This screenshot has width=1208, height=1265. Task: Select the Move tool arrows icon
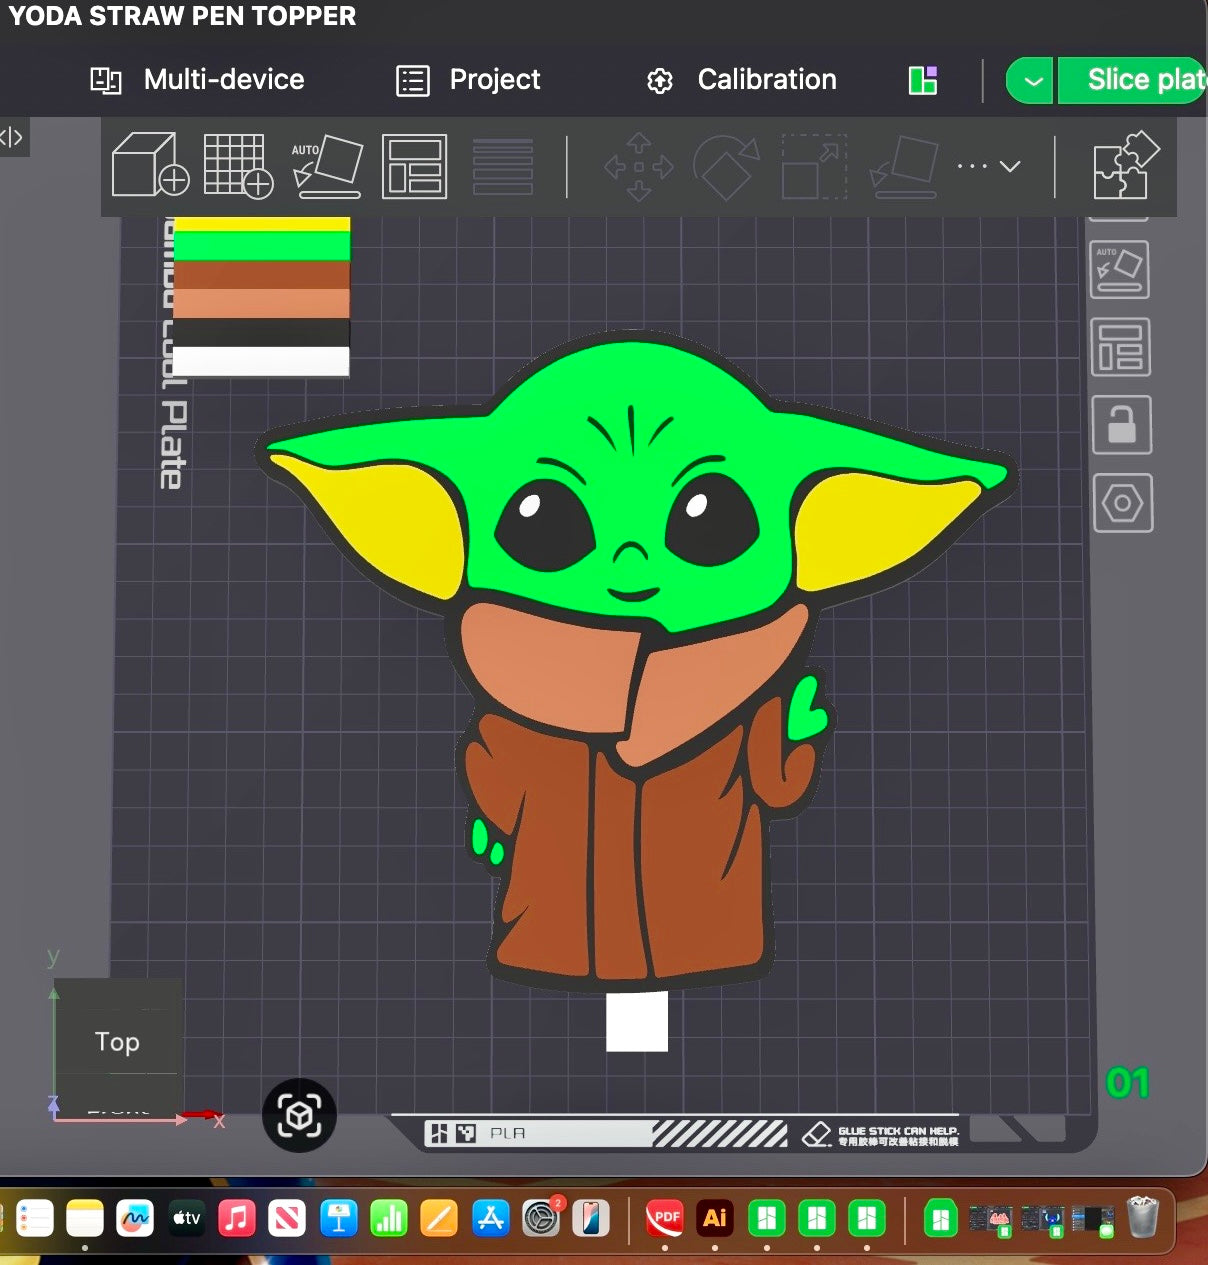(x=639, y=167)
